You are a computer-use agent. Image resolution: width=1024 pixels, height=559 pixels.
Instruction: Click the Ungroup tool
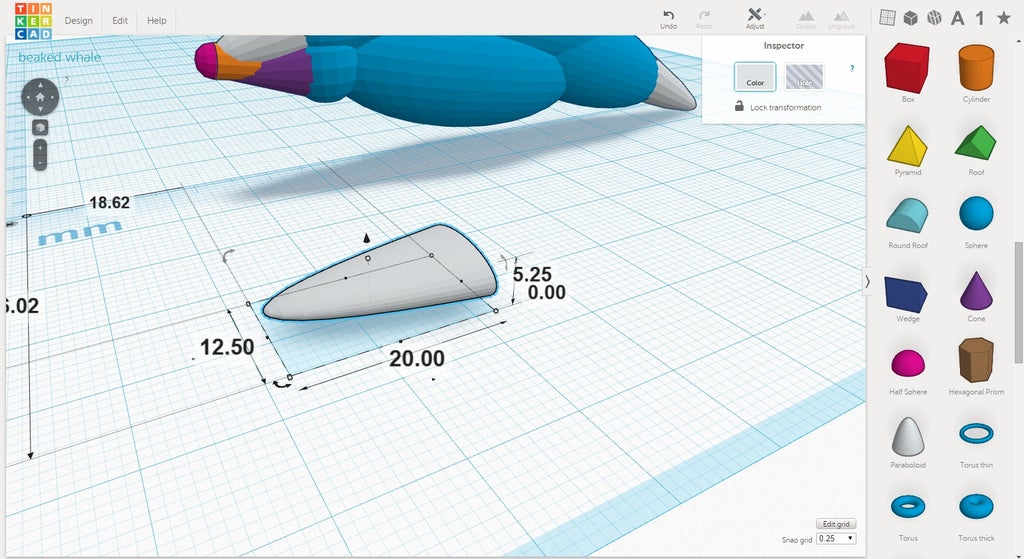click(841, 19)
